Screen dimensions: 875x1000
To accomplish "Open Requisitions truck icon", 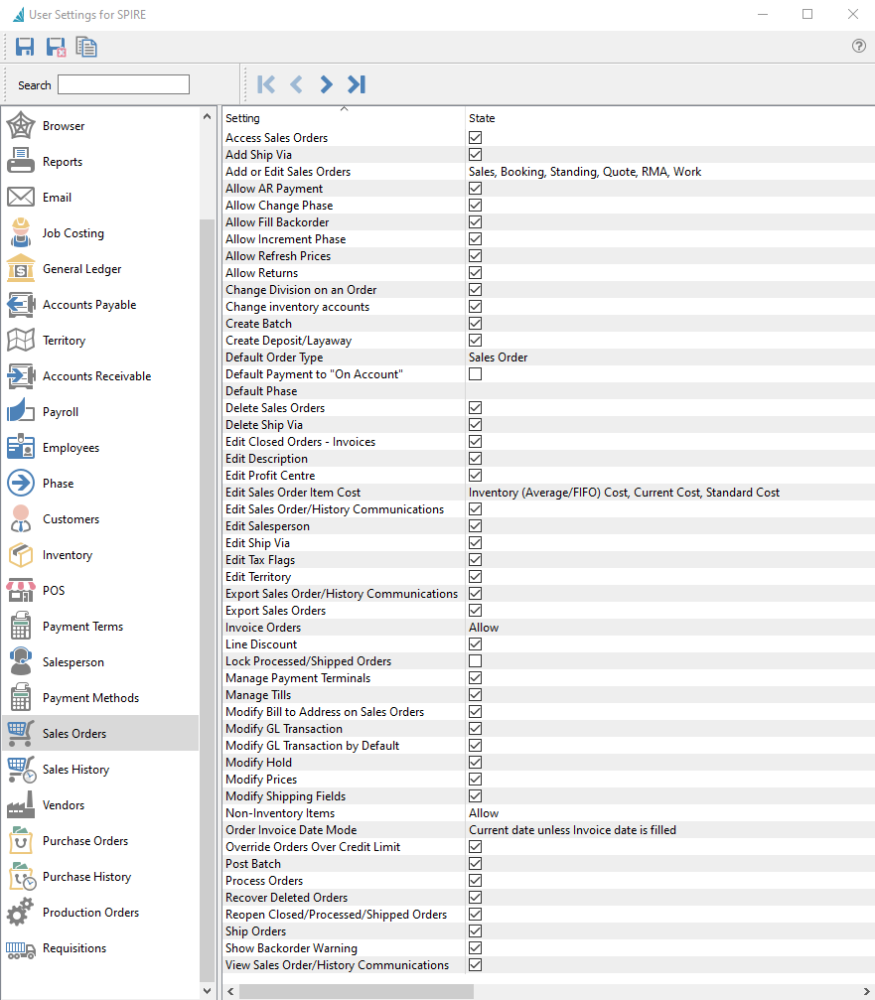I will [x=20, y=948].
